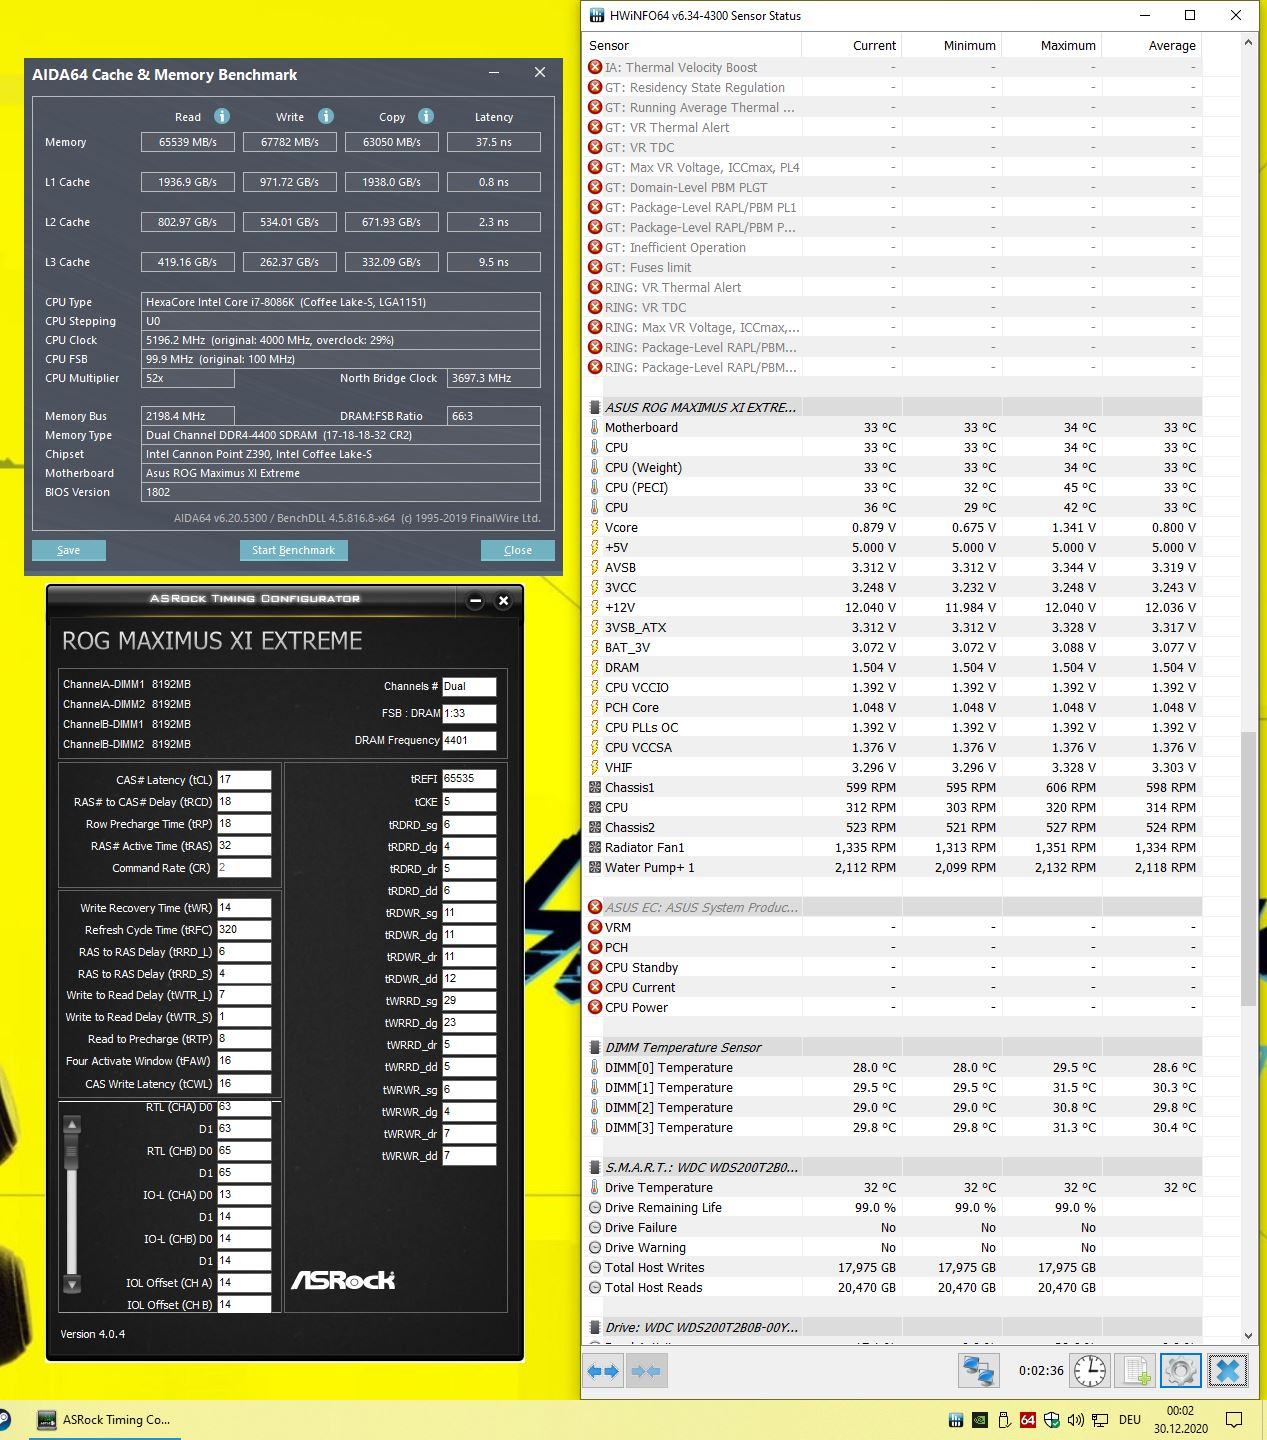Select the Total Host Writes row
The height and width of the screenshot is (1440, 1267).
click(x=892, y=1267)
